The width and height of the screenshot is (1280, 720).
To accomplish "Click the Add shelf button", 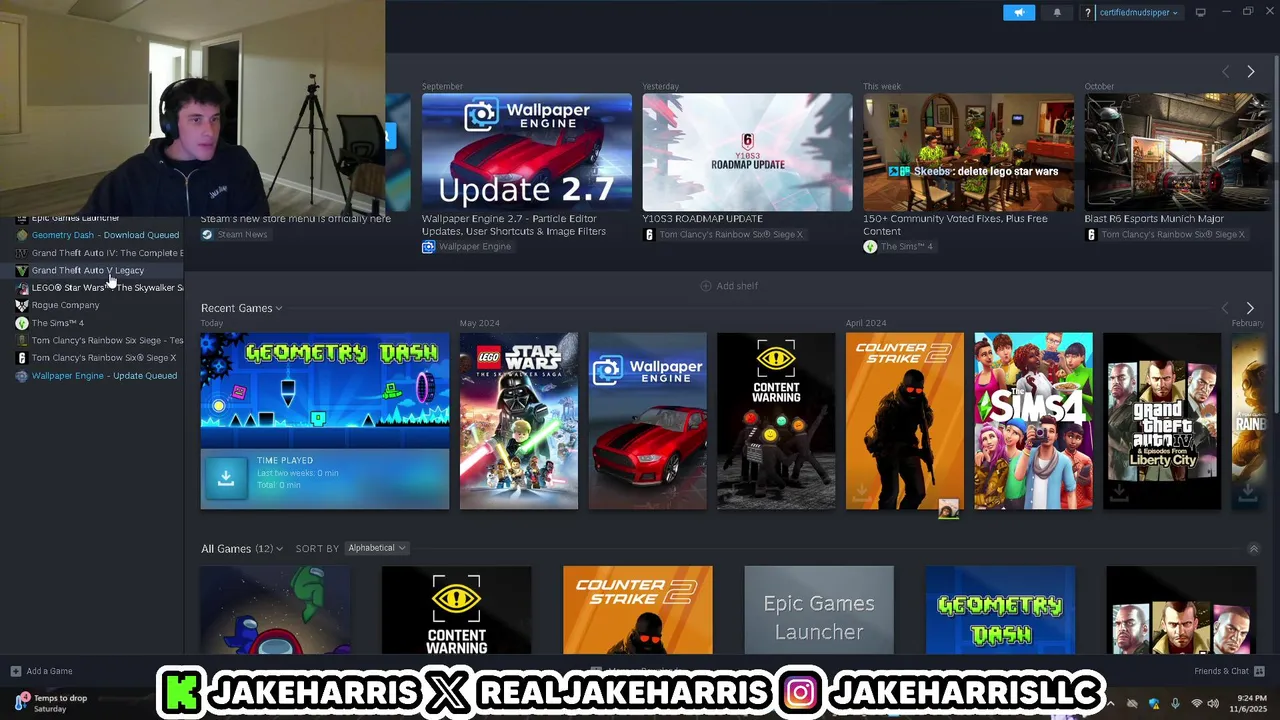I will 729,286.
